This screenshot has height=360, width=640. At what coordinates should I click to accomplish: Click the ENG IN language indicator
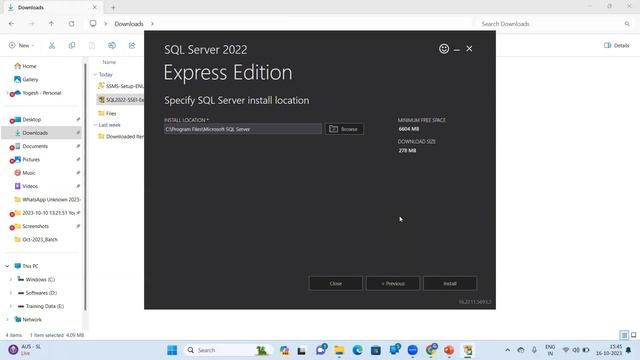[550, 350]
